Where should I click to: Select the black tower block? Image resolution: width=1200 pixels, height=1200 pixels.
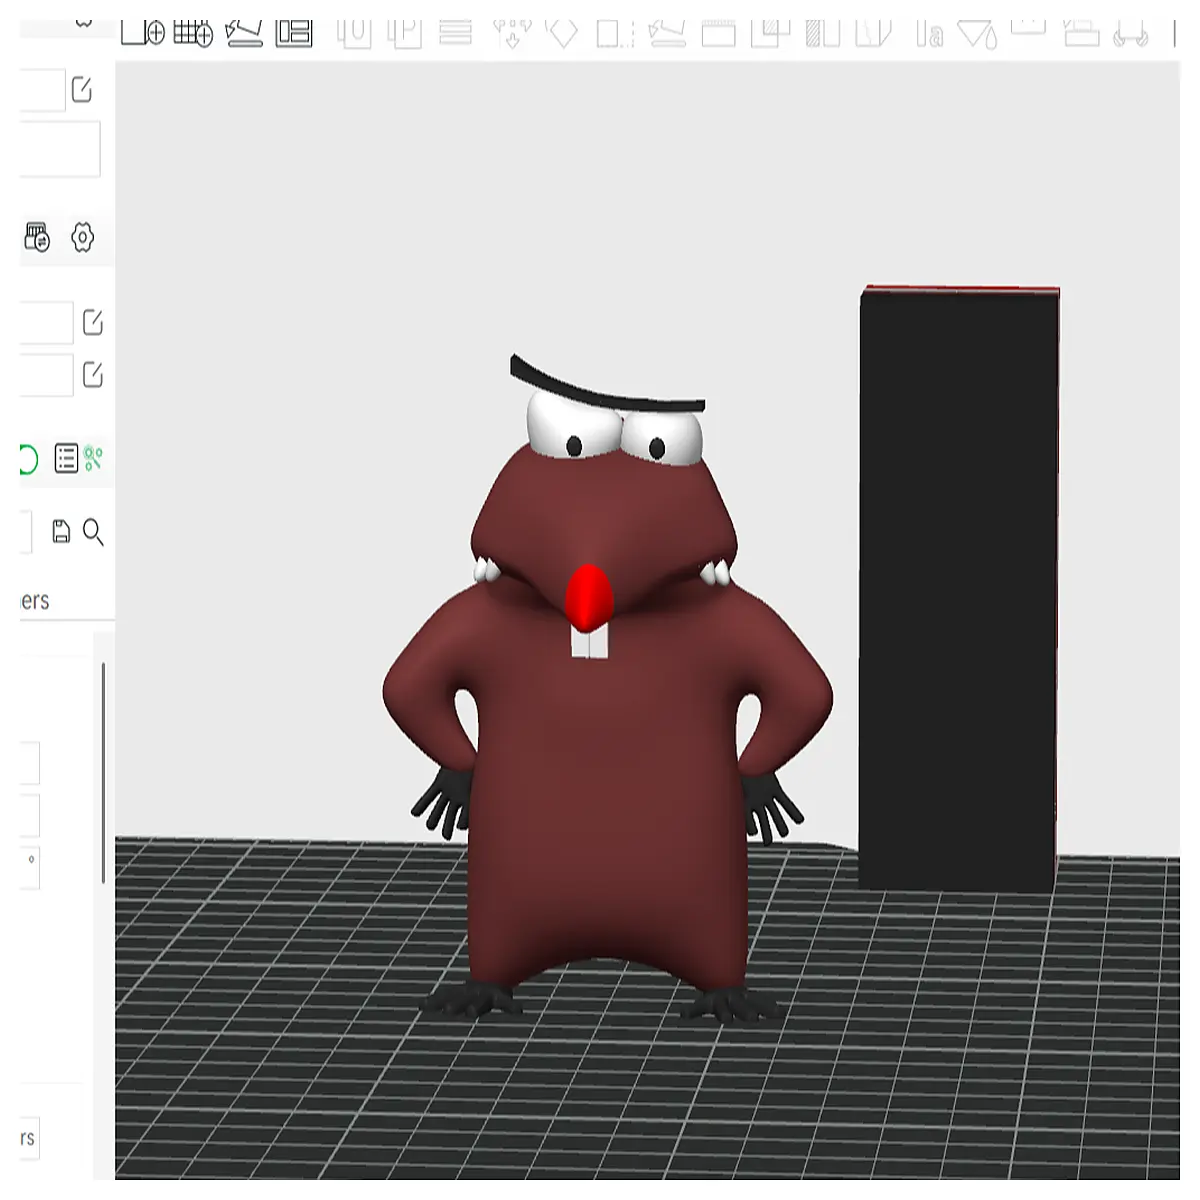point(958,588)
